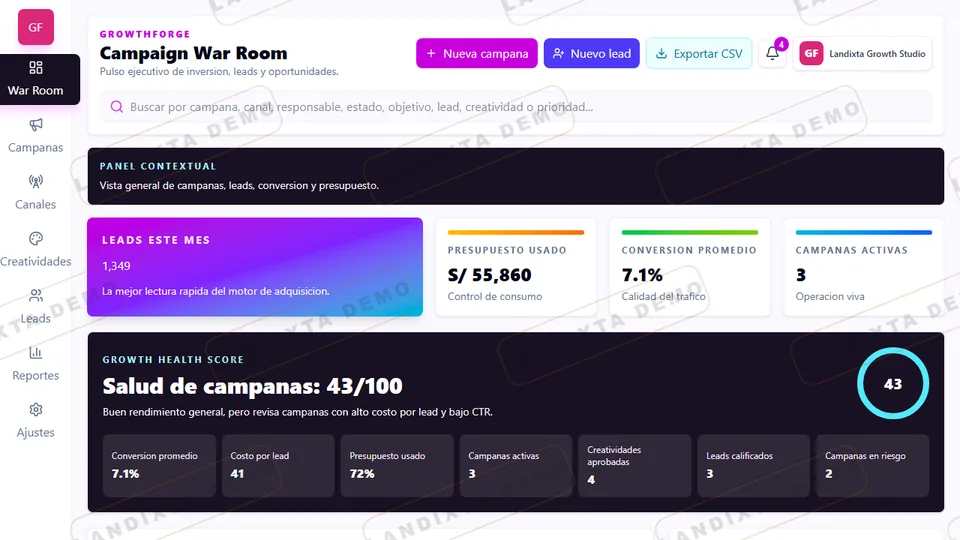Open Creatividades page

36,250
